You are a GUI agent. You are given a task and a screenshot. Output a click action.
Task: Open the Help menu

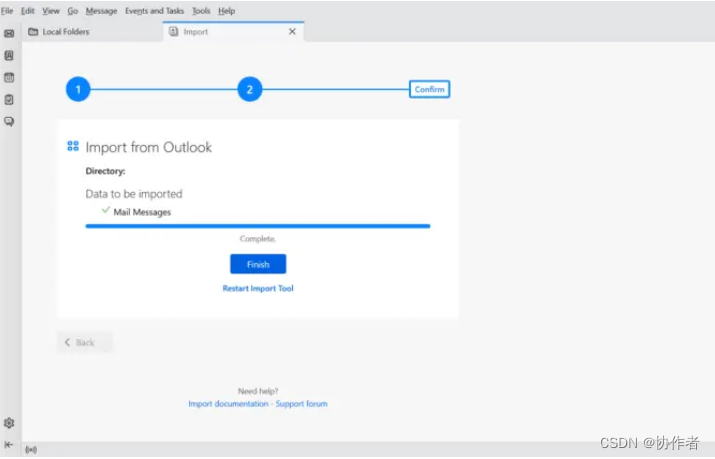click(227, 11)
